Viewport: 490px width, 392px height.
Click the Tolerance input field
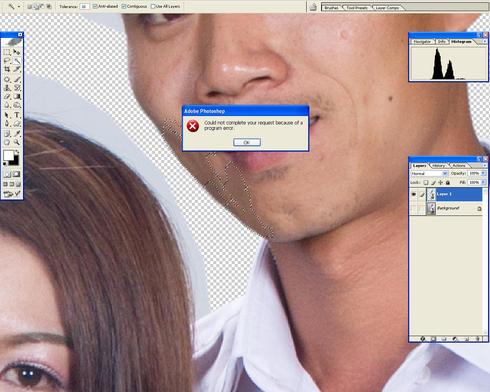pyautogui.click(x=84, y=6)
